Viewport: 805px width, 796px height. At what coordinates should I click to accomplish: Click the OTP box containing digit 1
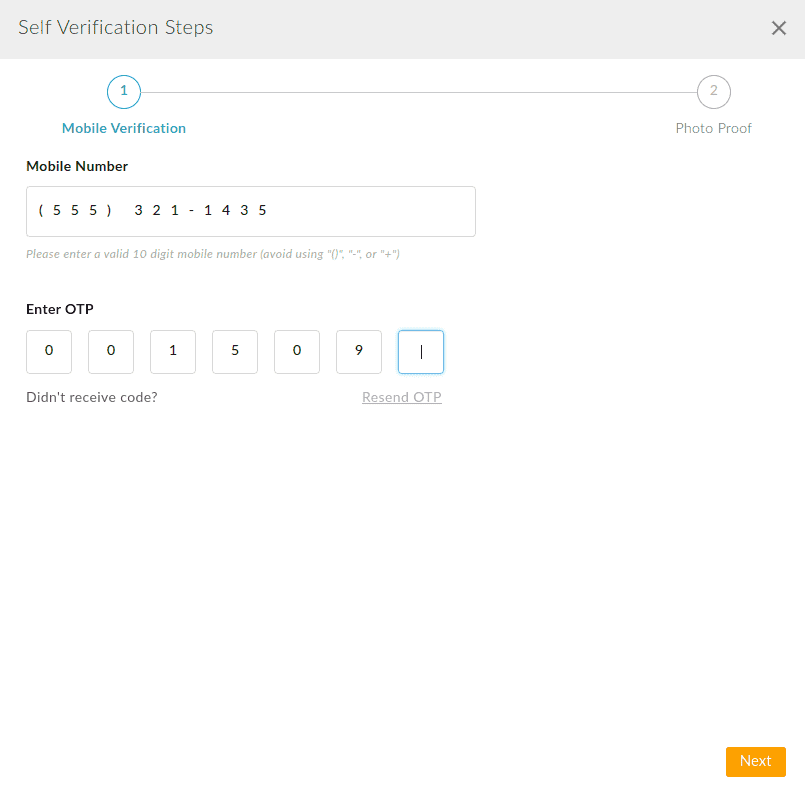tap(172, 351)
